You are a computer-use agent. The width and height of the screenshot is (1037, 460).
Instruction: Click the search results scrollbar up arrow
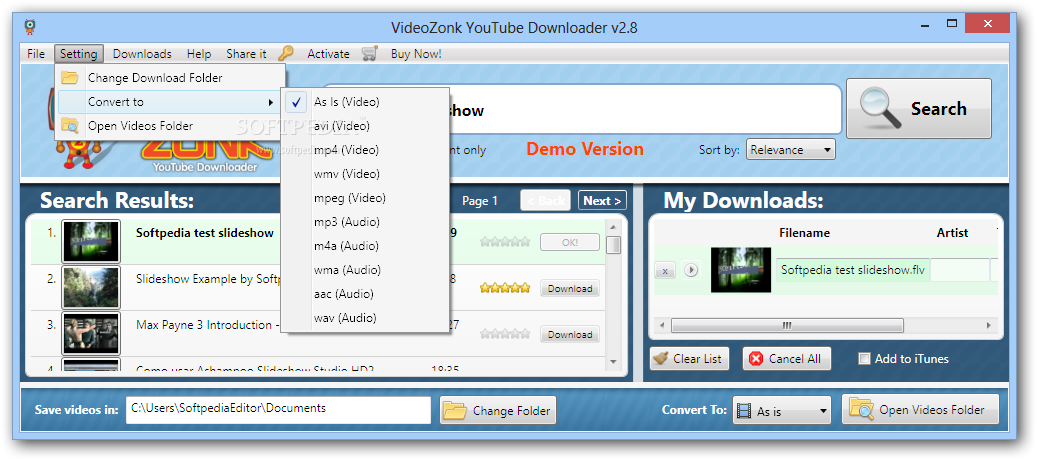click(613, 225)
